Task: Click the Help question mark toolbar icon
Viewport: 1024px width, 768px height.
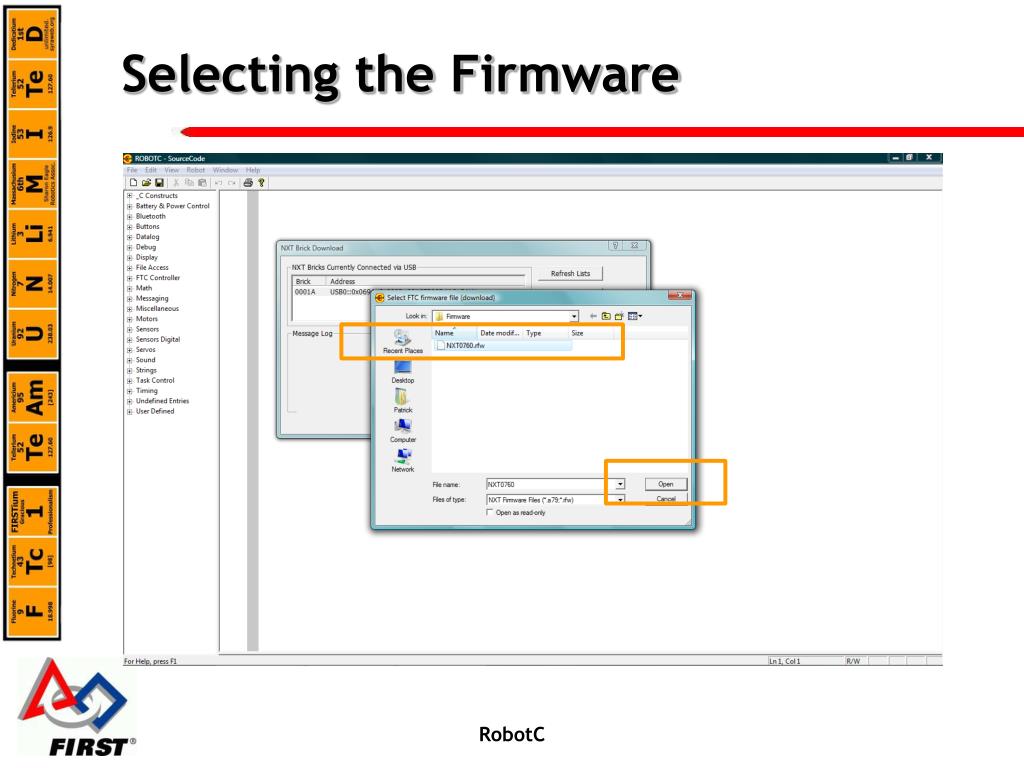Action: coord(261,183)
